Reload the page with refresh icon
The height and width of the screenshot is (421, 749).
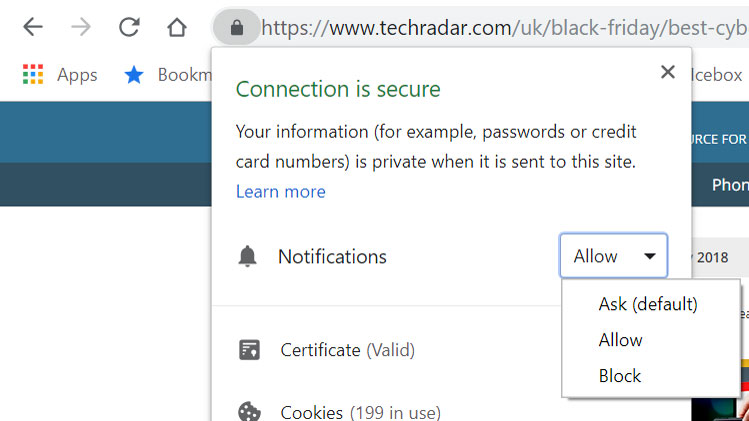tap(129, 27)
